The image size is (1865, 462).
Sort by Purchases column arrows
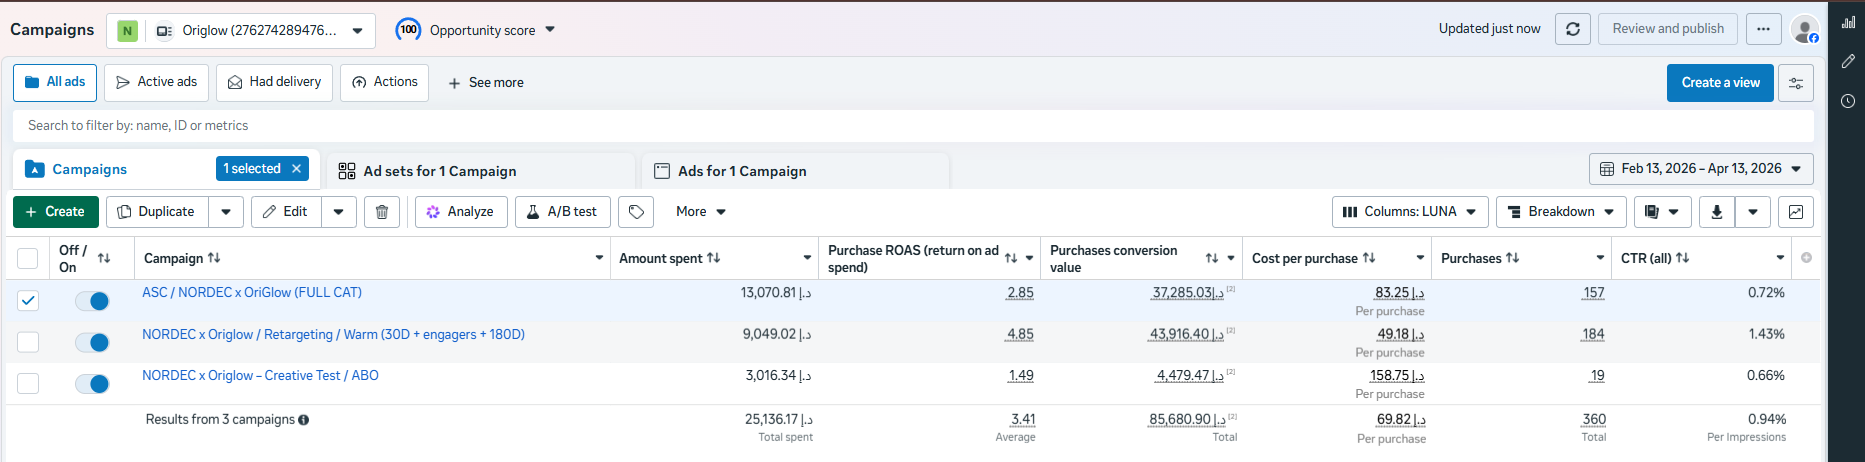1513,258
